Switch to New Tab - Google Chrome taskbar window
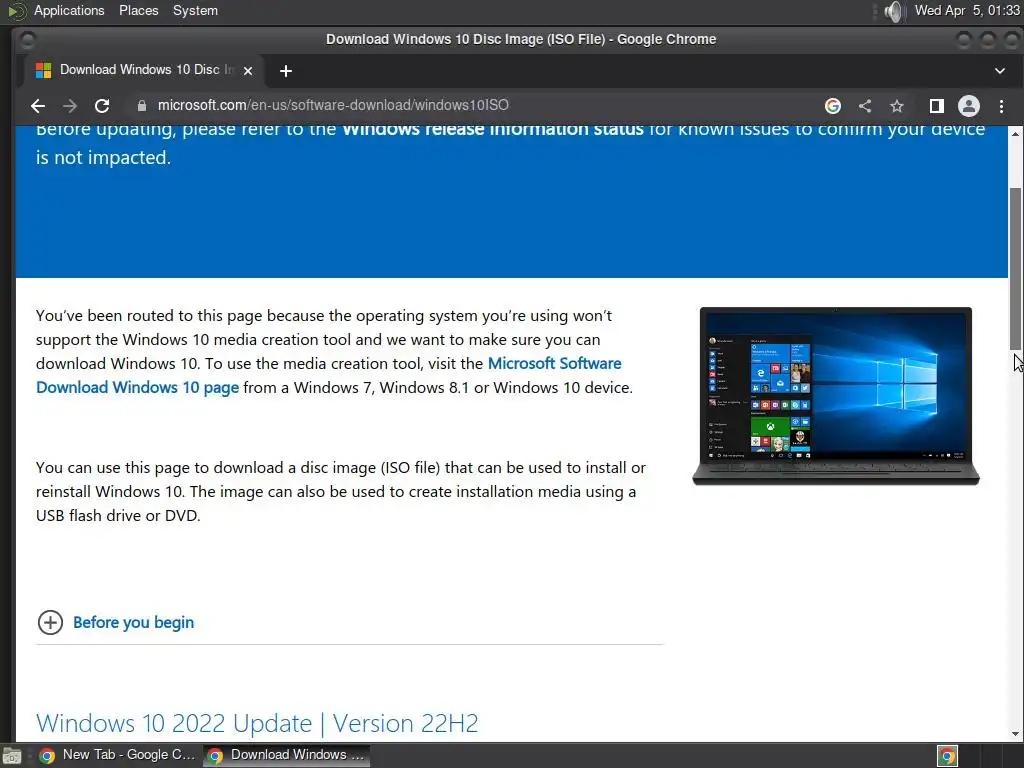Image resolution: width=1024 pixels, height=768 pixels. coord(118,755)
